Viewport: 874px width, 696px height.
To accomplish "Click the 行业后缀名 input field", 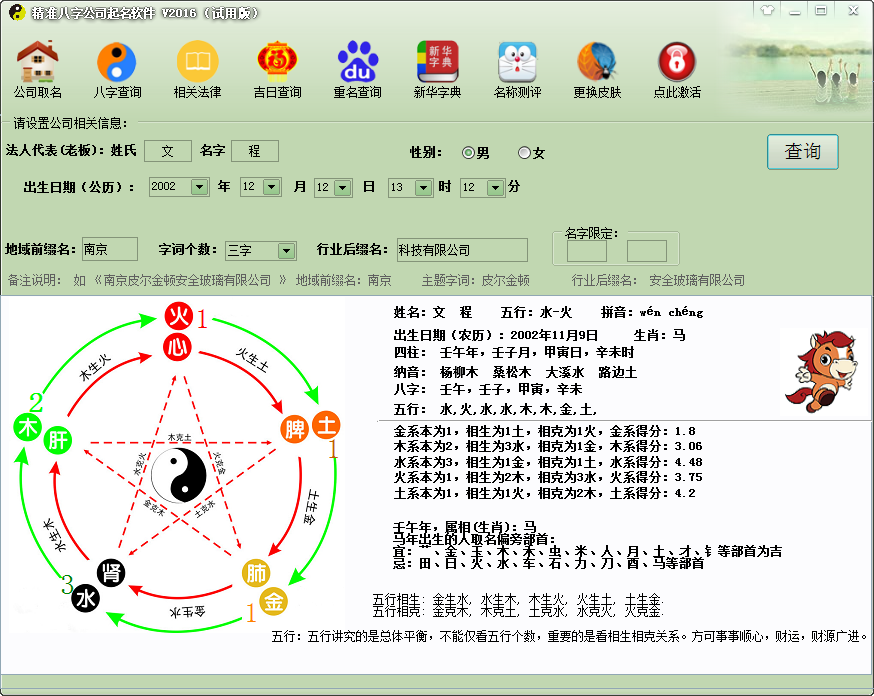I will [461, 250].
